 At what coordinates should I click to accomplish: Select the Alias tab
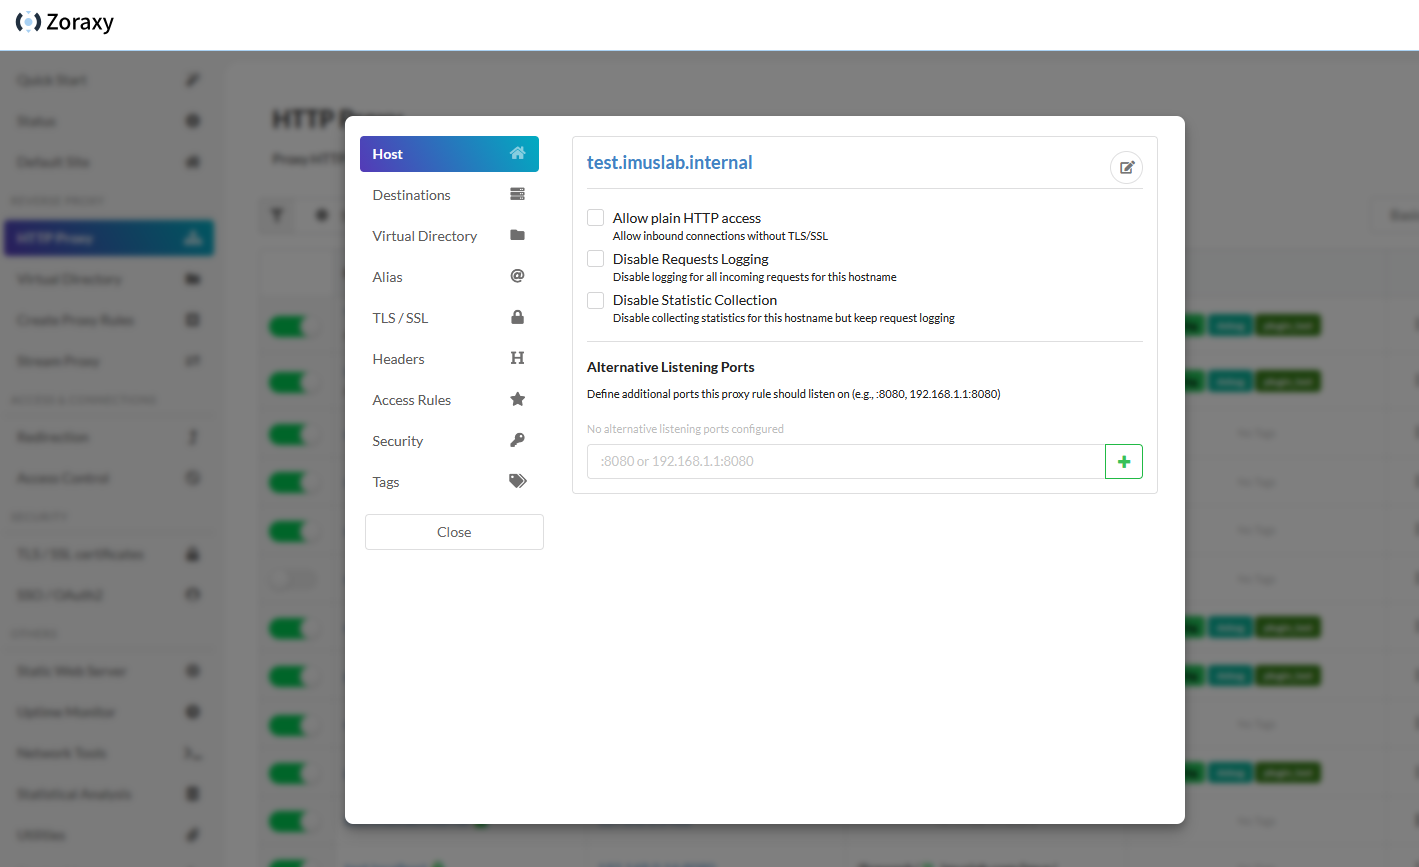tap(449, 277)
